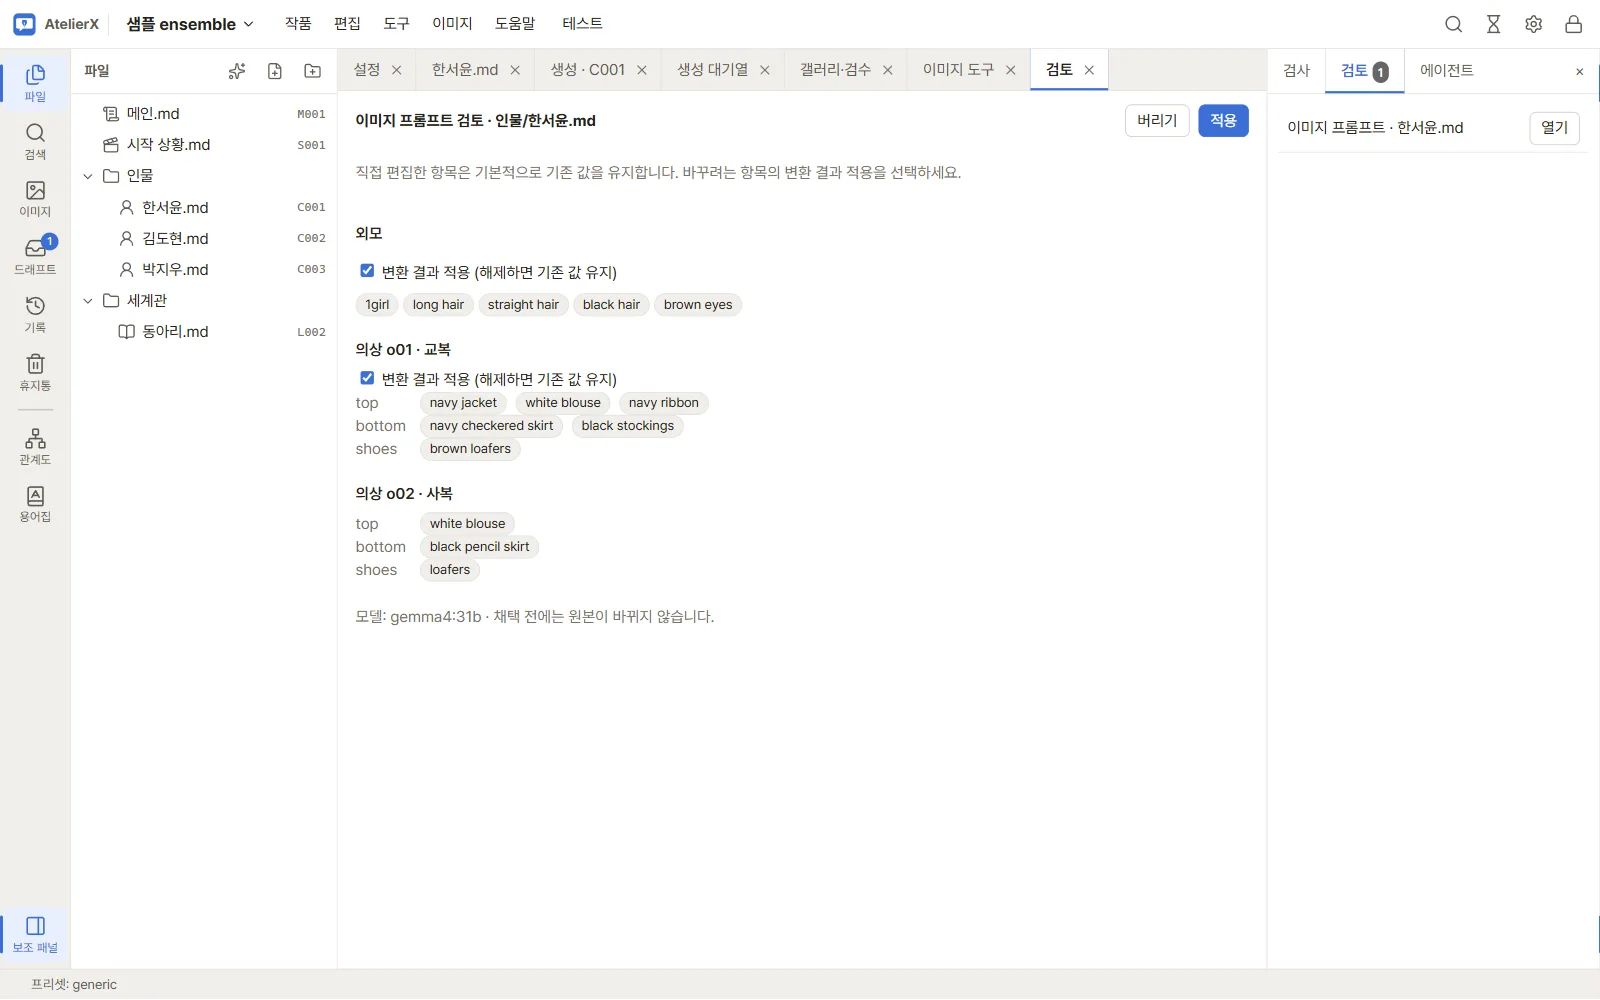Click the 적용 button
1600x1000 pixels.
1223,121
